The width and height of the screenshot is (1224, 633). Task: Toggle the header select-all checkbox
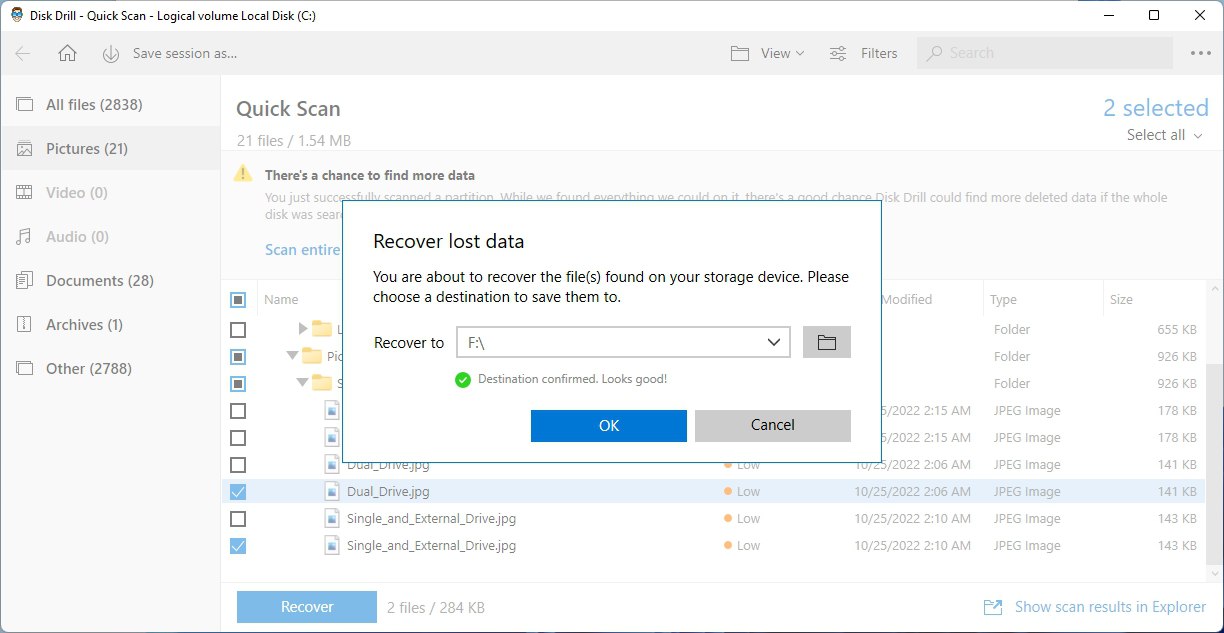coord(238,299)
